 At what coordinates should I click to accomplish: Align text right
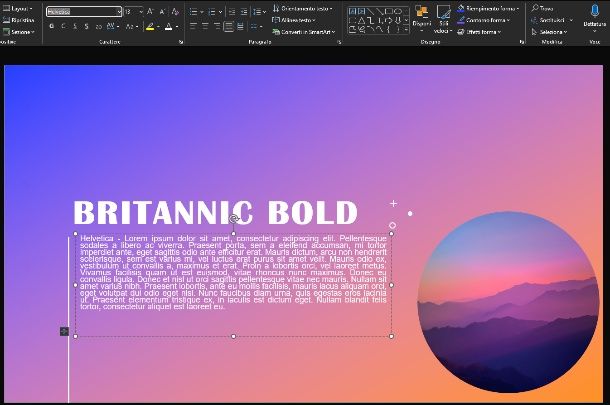[217, 26]
